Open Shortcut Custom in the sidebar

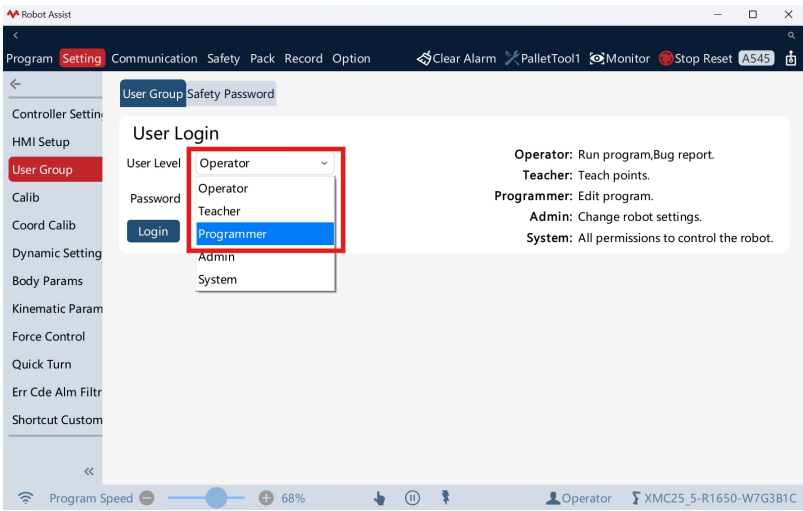click(55, 420)
